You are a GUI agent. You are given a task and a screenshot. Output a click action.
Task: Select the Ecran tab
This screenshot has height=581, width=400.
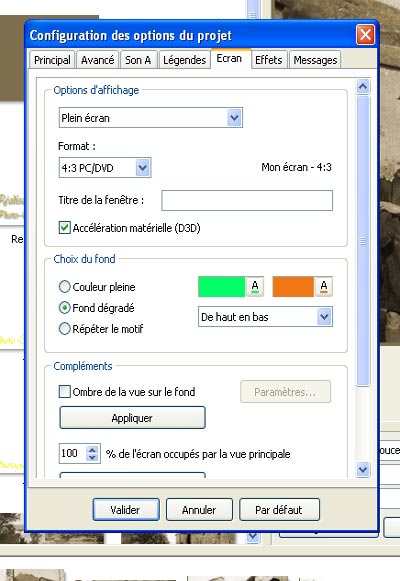coord(230,59)
